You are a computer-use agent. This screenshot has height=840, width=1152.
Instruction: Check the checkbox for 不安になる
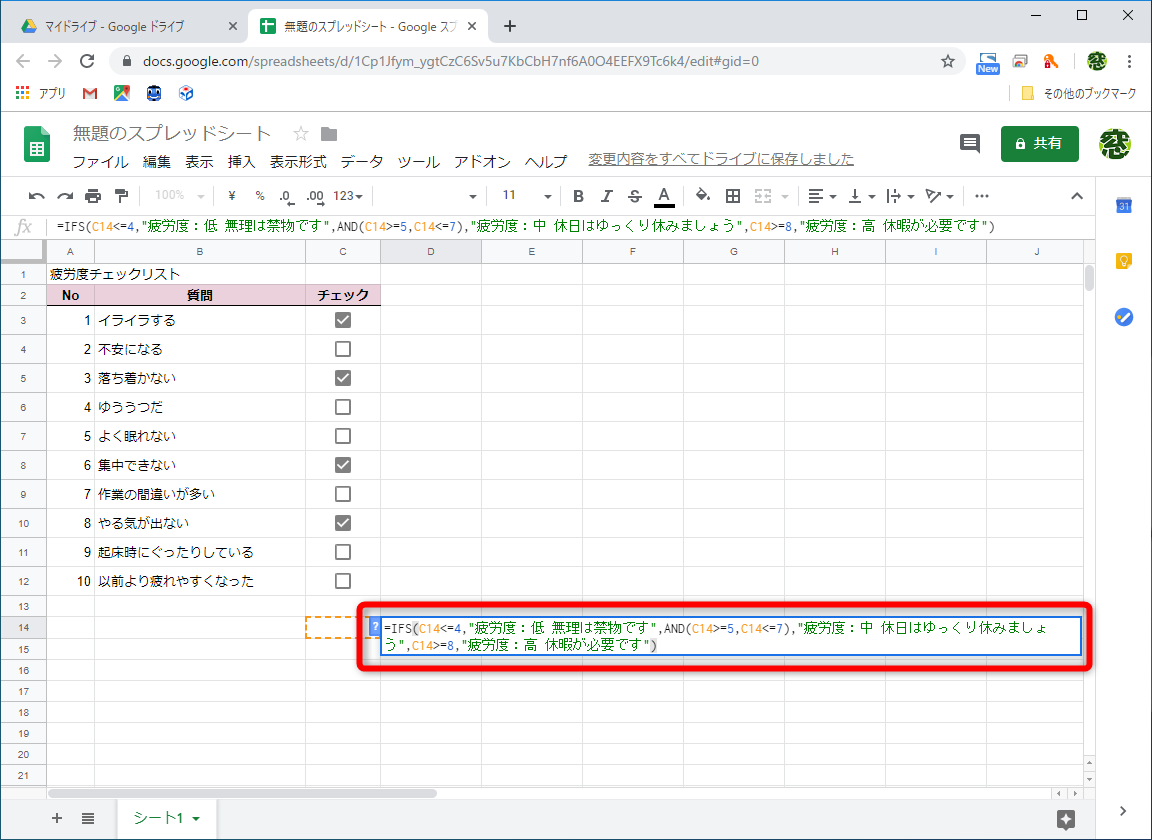pyautogui.click(x=343, y=348)
